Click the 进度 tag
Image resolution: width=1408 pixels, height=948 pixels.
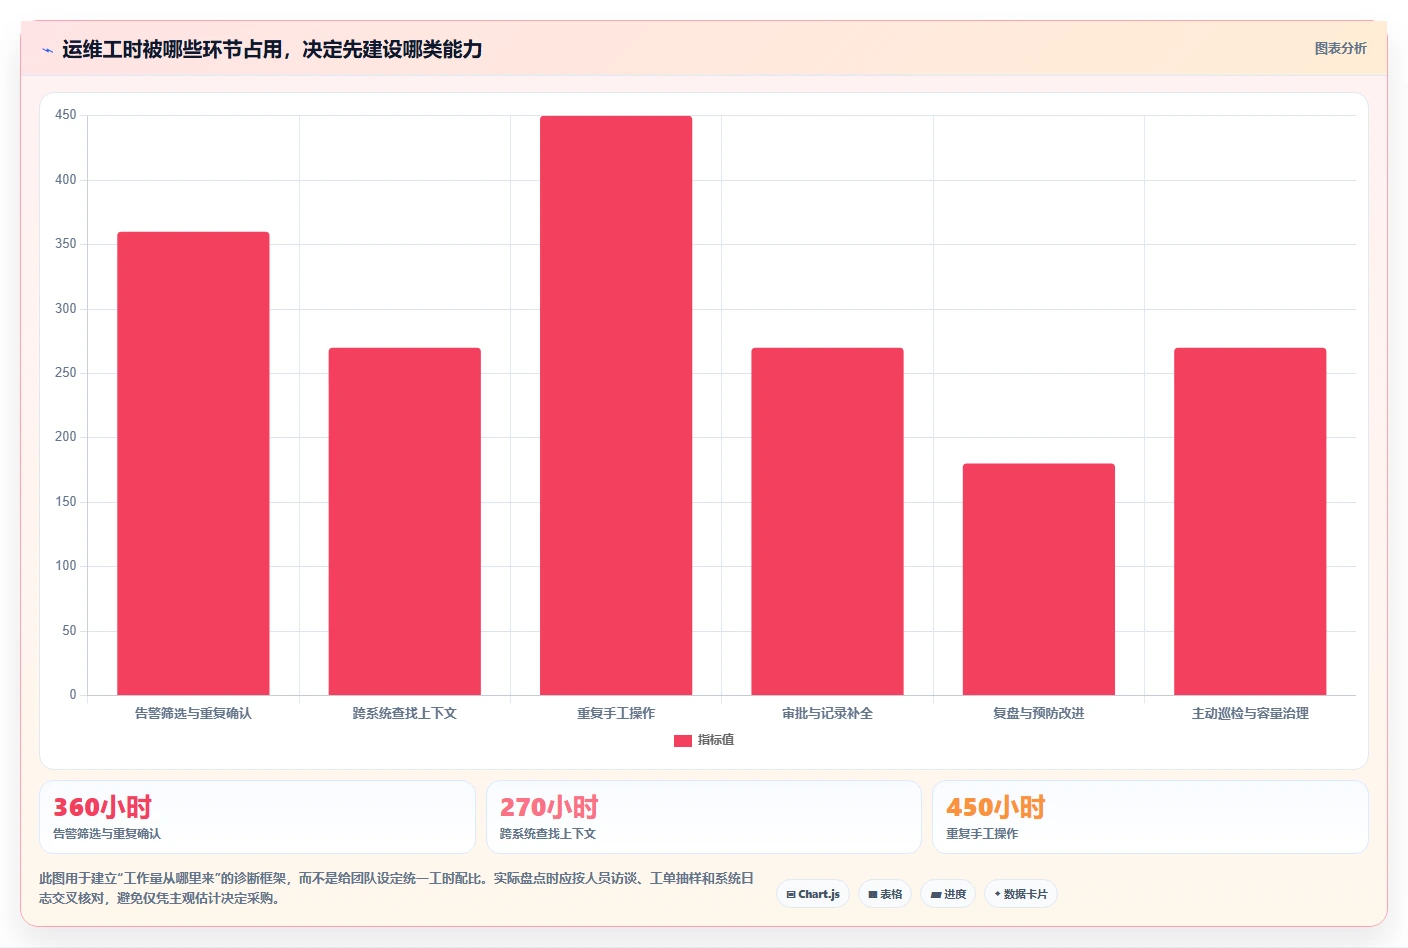click(948, 894)
